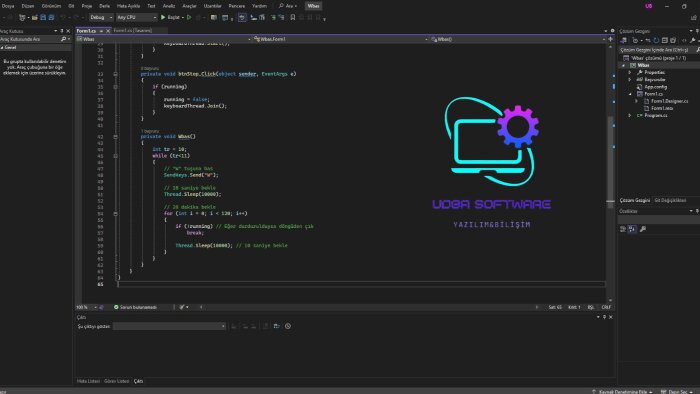700x394 pixels.
Task: Open the Proje menu
Action: [x=87, y=6]
